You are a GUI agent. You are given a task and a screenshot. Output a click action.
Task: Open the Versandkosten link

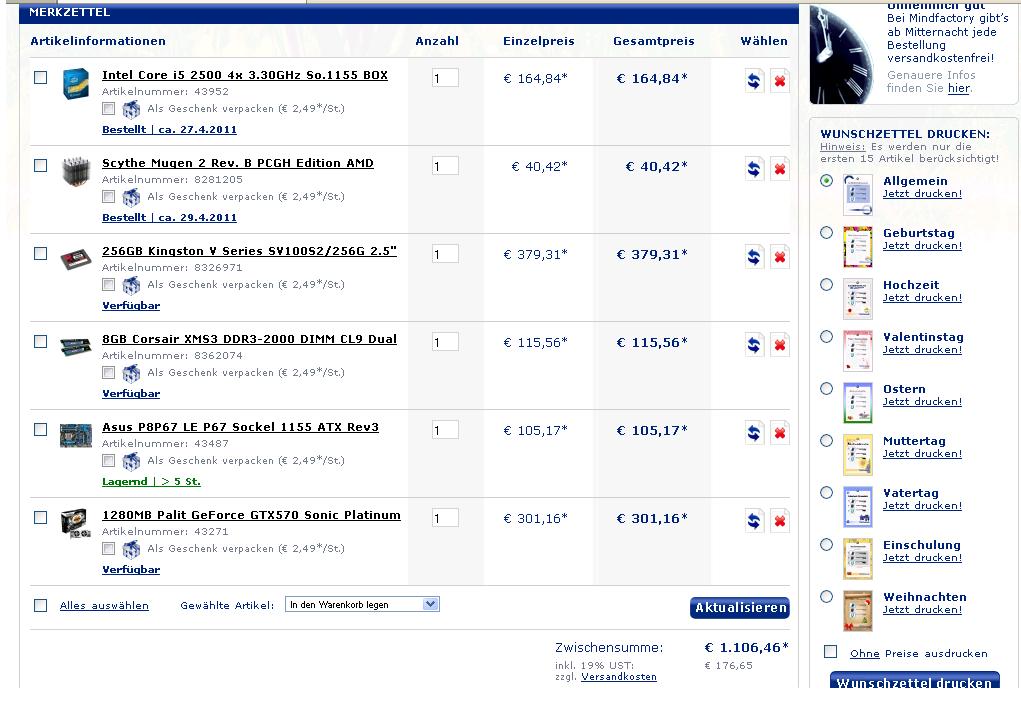[618, 677]
